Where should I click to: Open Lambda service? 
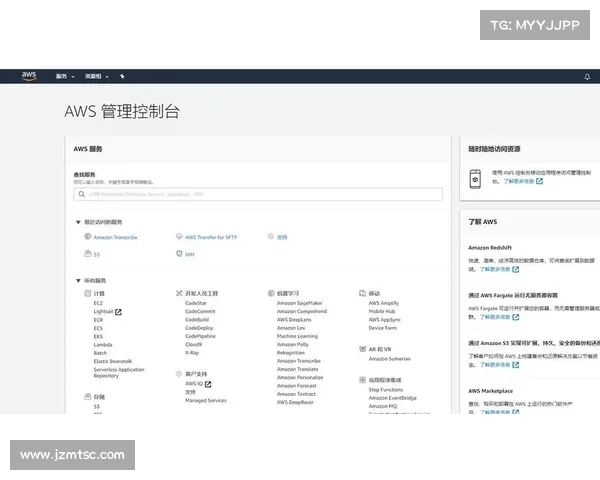[x=103, y=345]
